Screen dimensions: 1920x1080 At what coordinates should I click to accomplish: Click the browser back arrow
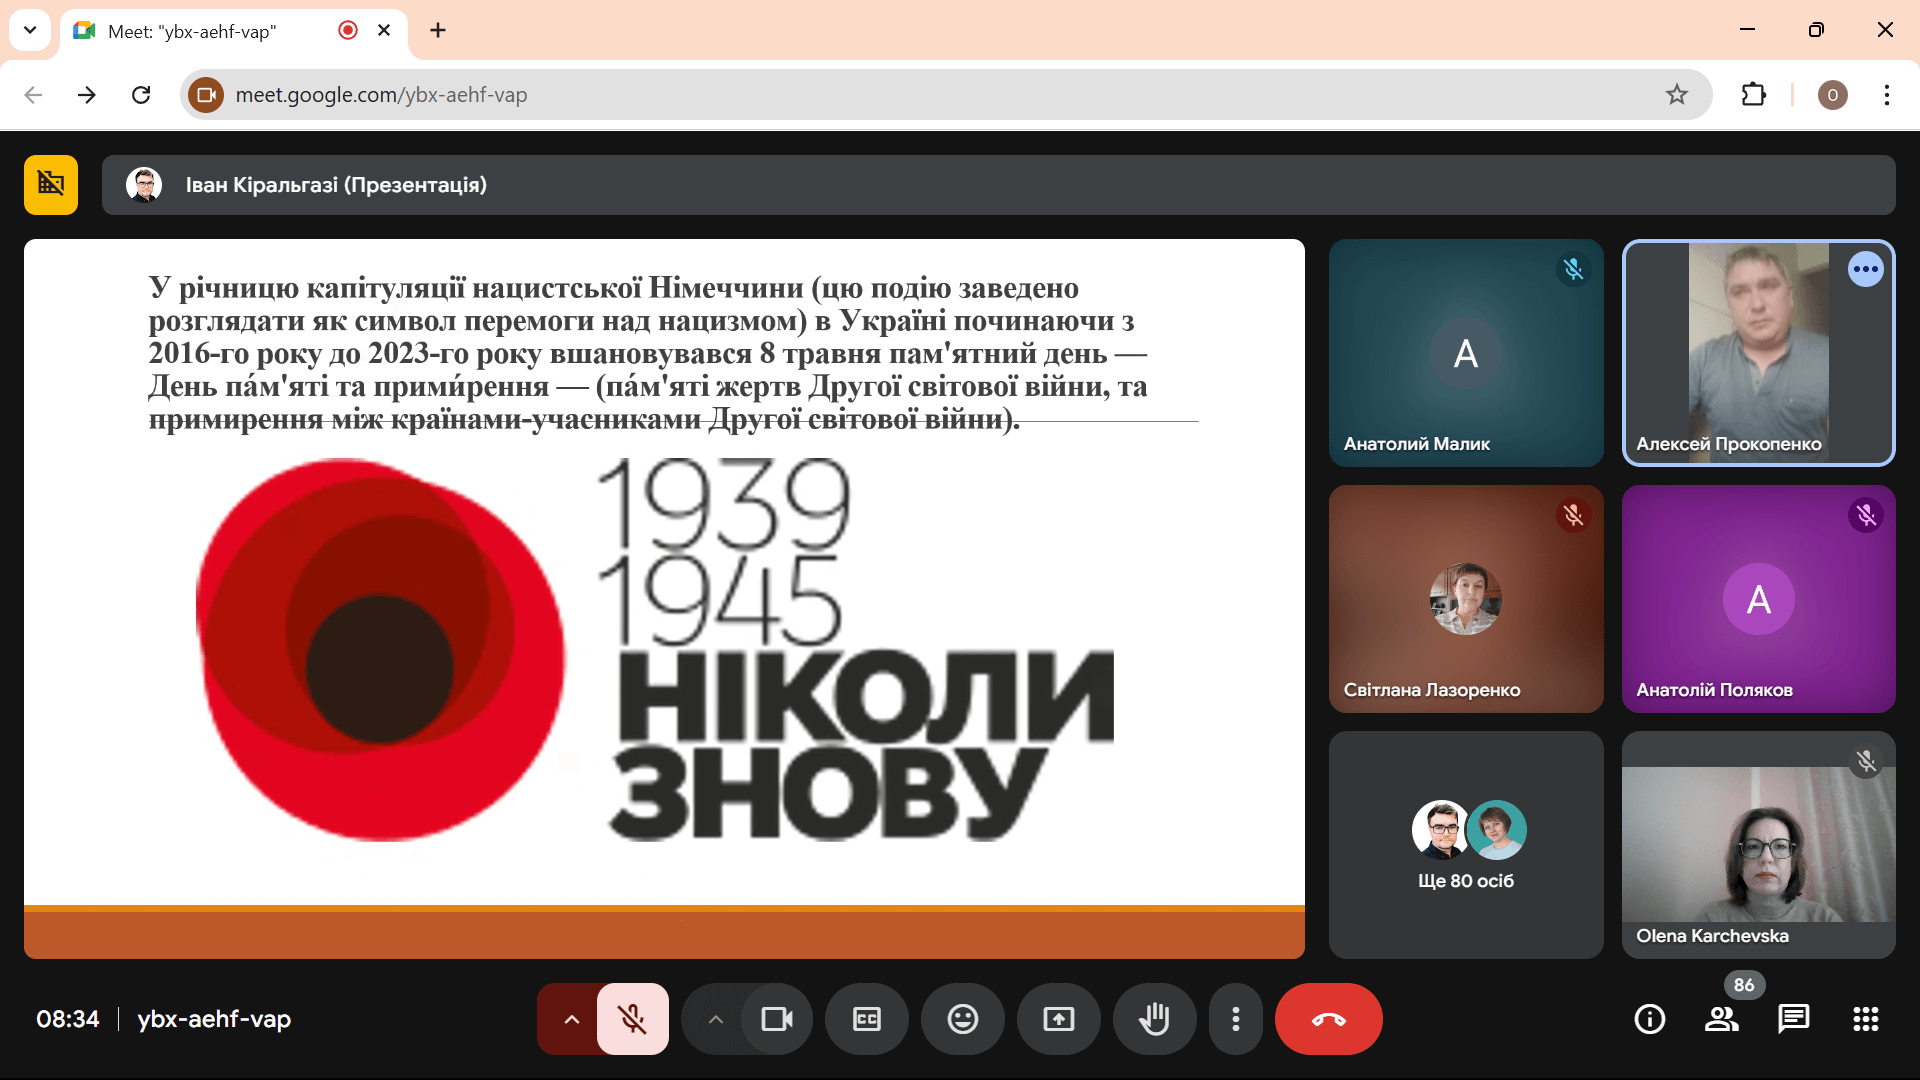tap(33, 95)
